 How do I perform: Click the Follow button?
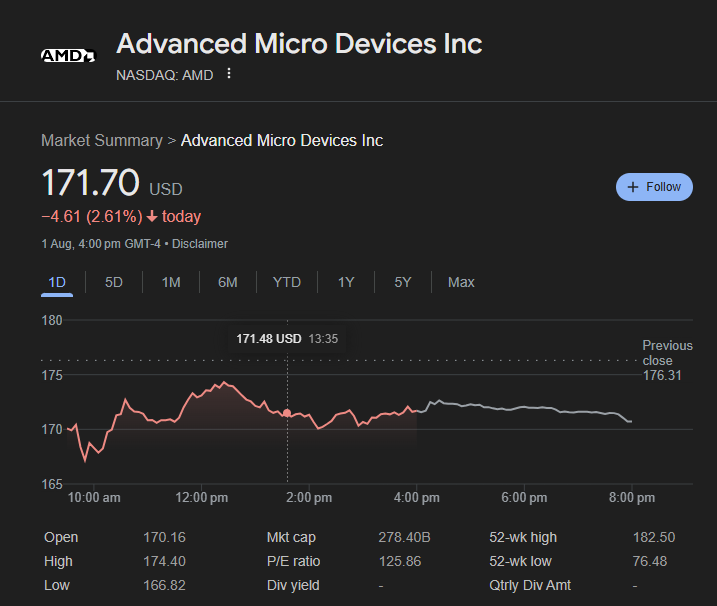pyautogui.click(x=654, y=187)
